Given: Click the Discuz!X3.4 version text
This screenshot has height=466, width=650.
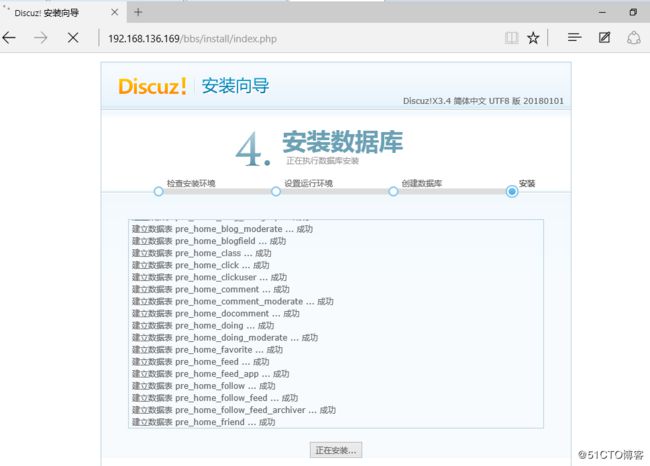Looking at the screenshot, I should coord(483,101).
